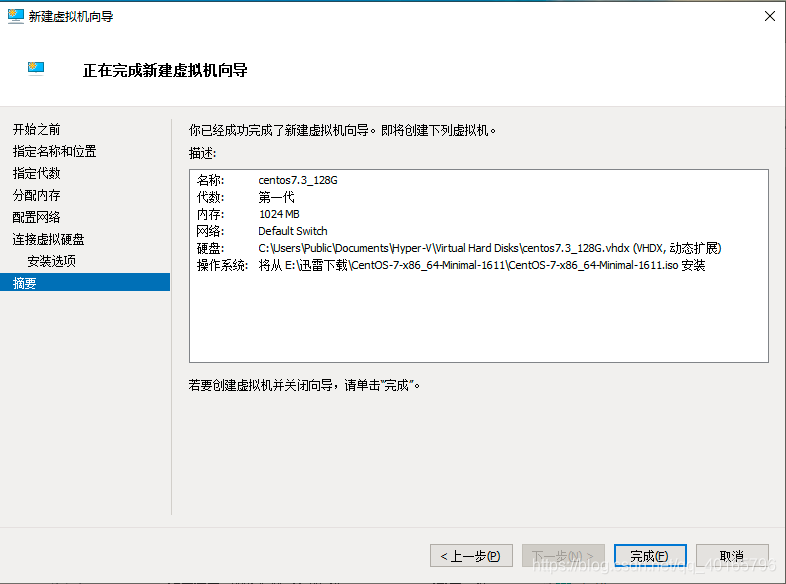Click the memory value 1024 MB
Screen dimensions: 786x584
279,214
